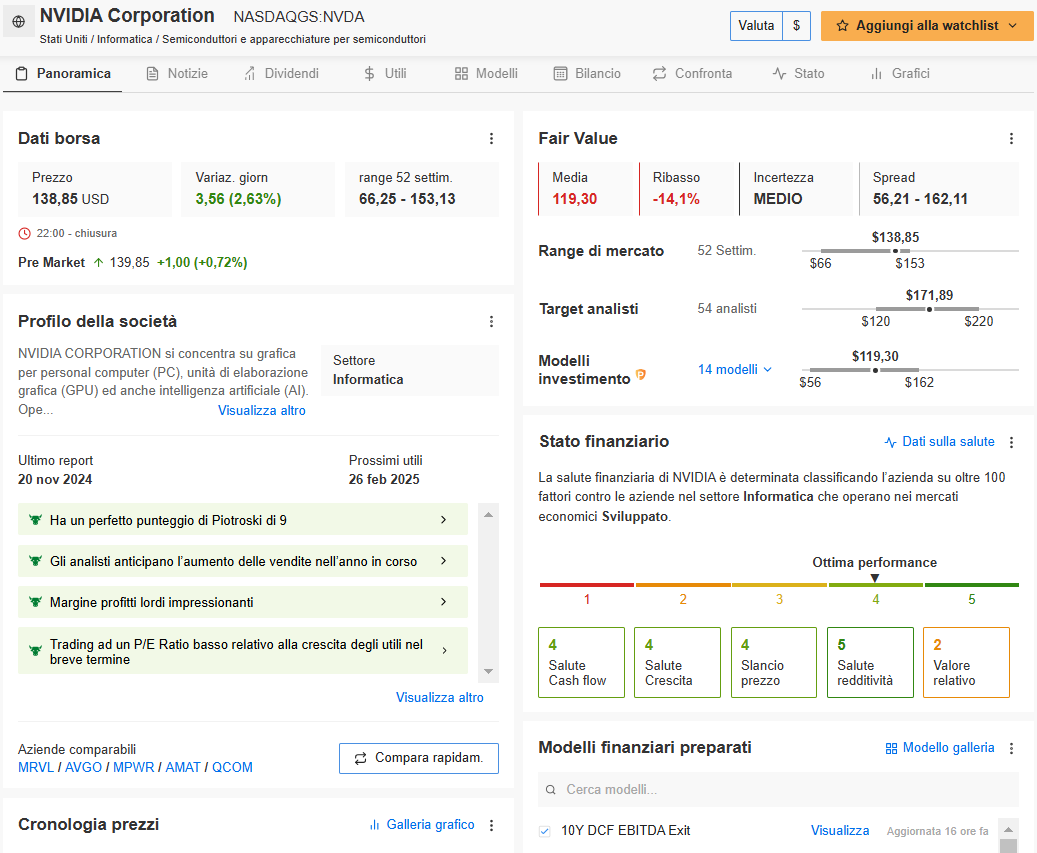This screenshot has height=853, width=1037.
Task: Open the AMAT comparable company link
Action: pyautogui.click(x=183, y=768)
